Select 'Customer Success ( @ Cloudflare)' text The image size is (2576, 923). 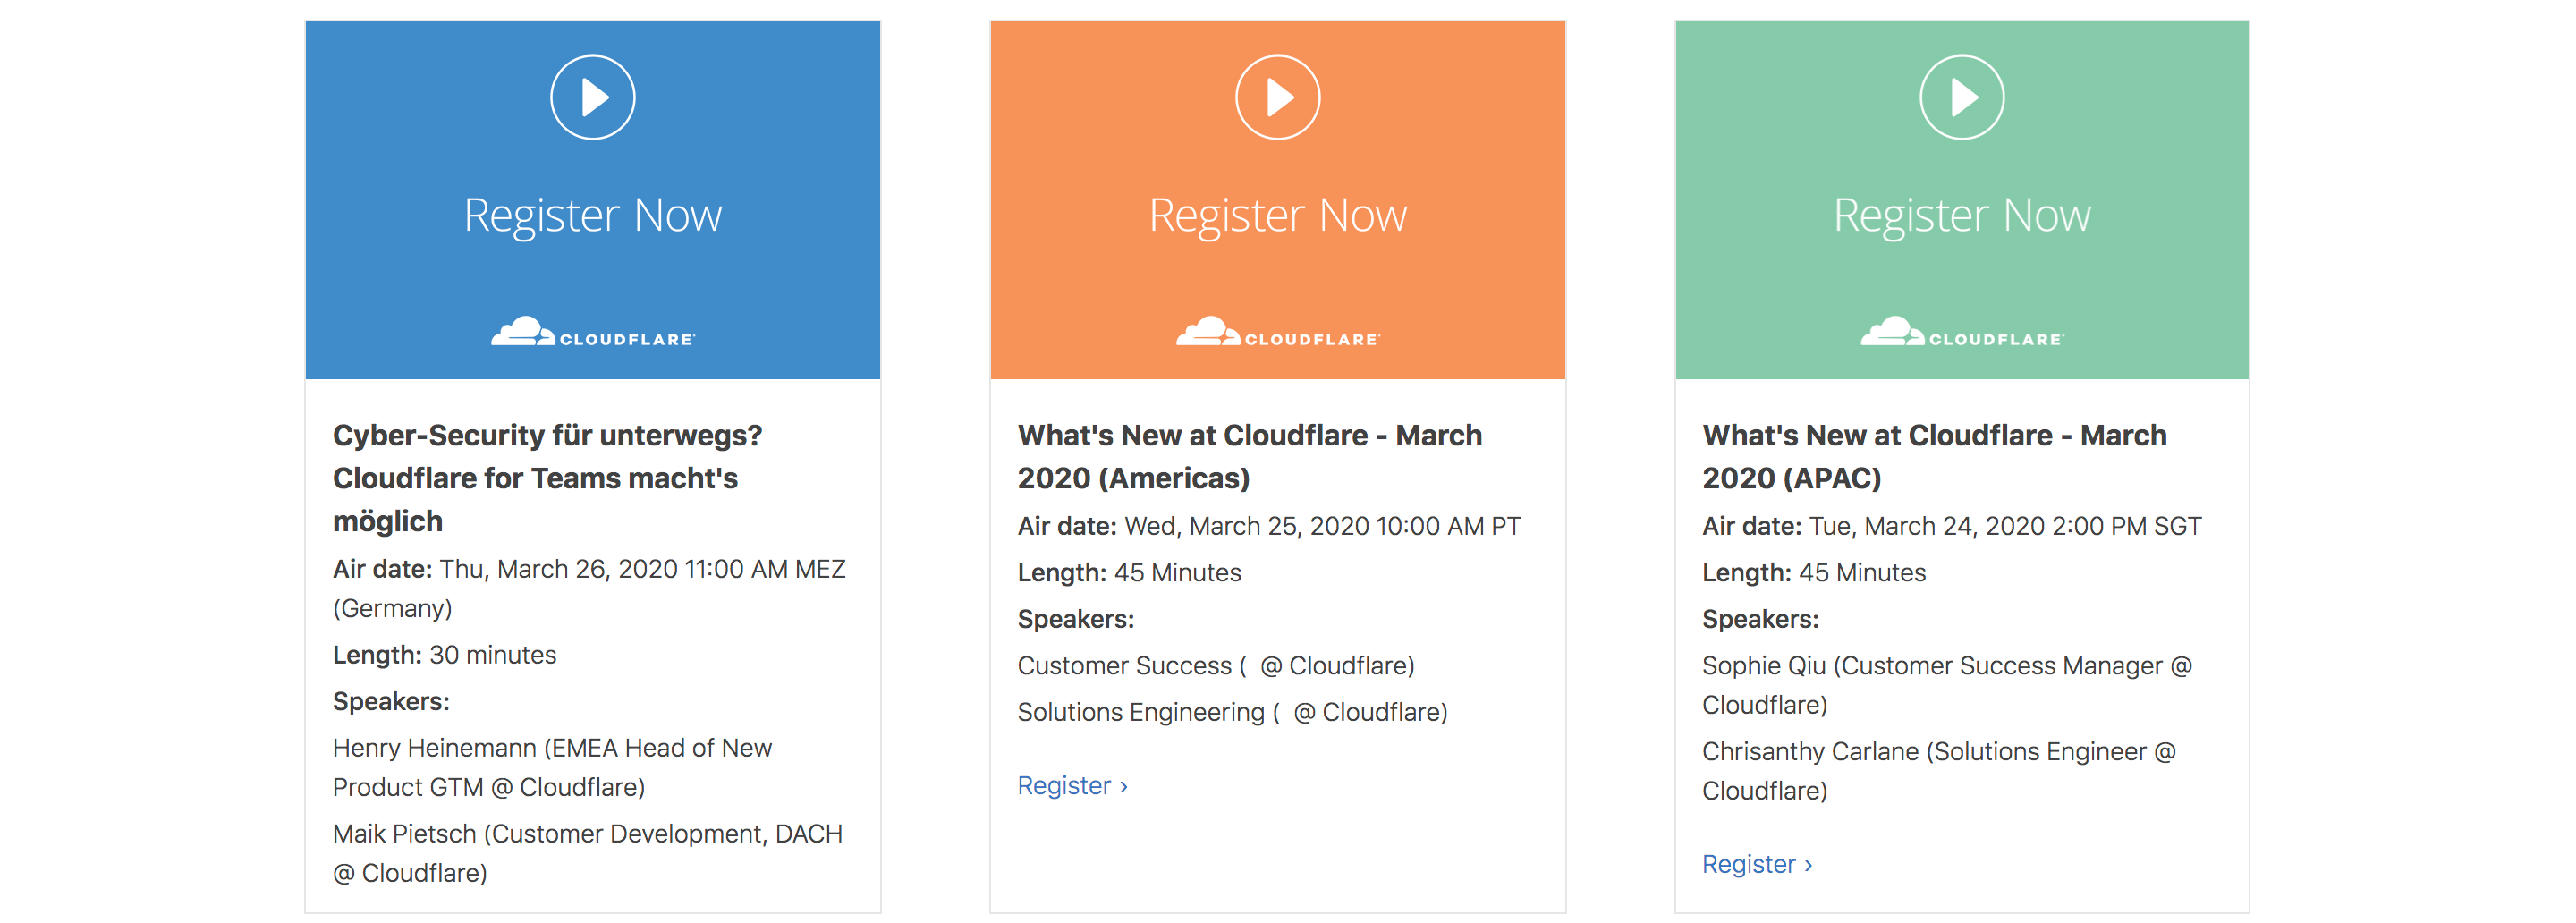(1216, 667)
